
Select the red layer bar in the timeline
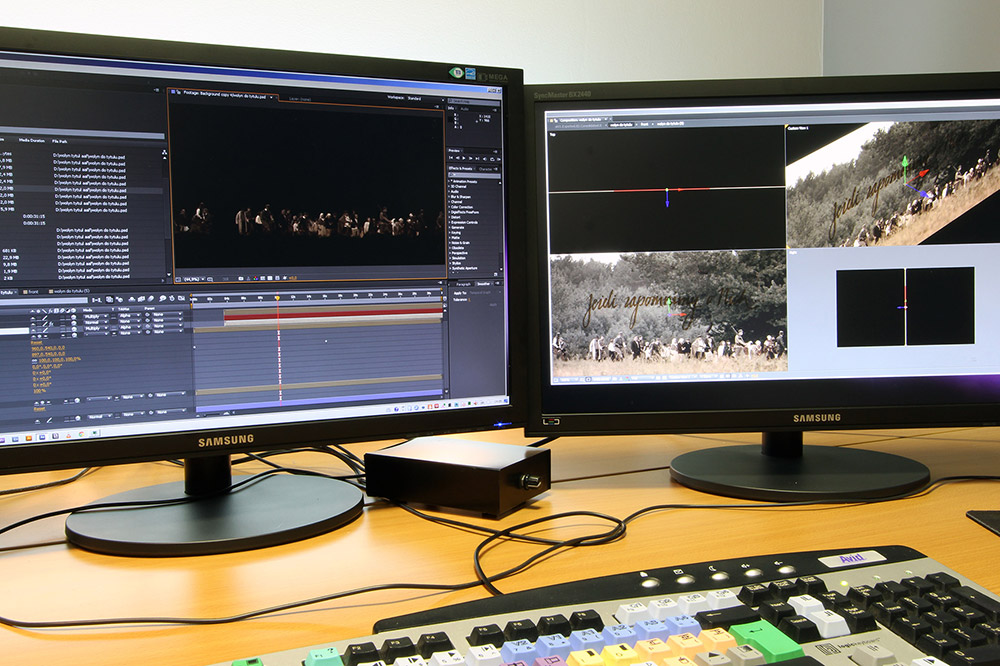click(x=334, y=316)
